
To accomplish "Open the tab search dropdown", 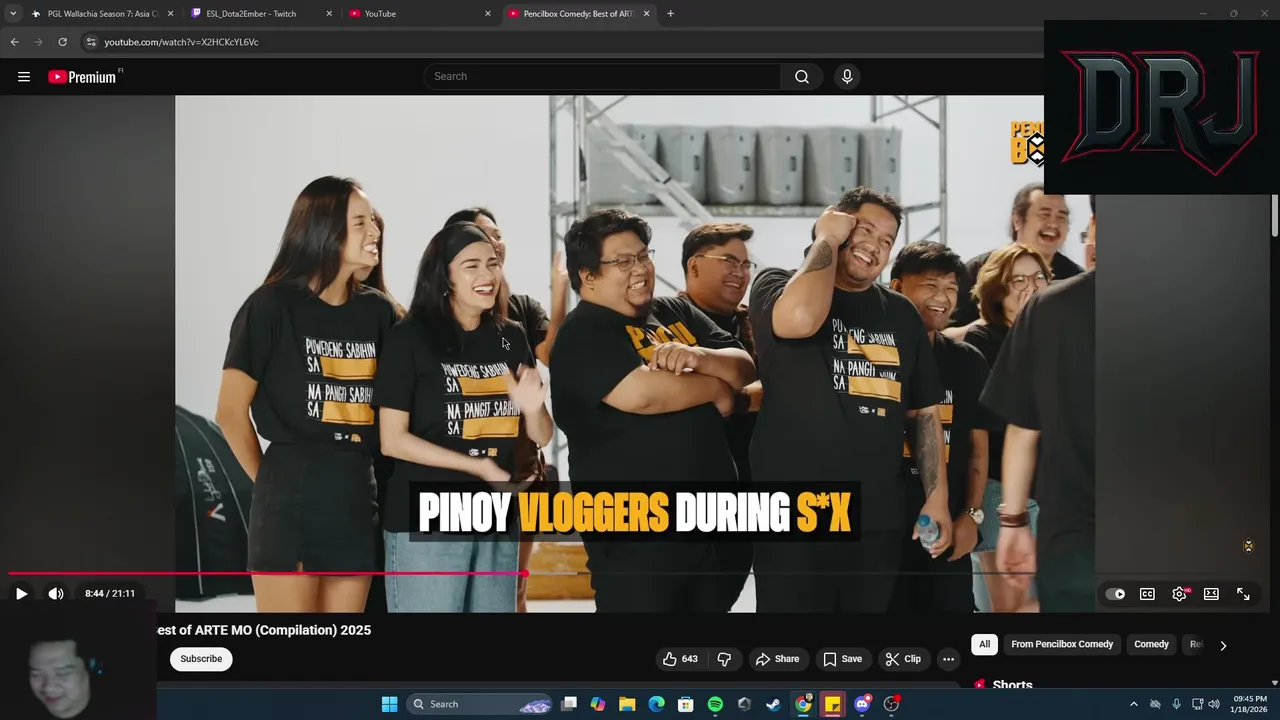I will pyautogui.click(x=13, y=14).
